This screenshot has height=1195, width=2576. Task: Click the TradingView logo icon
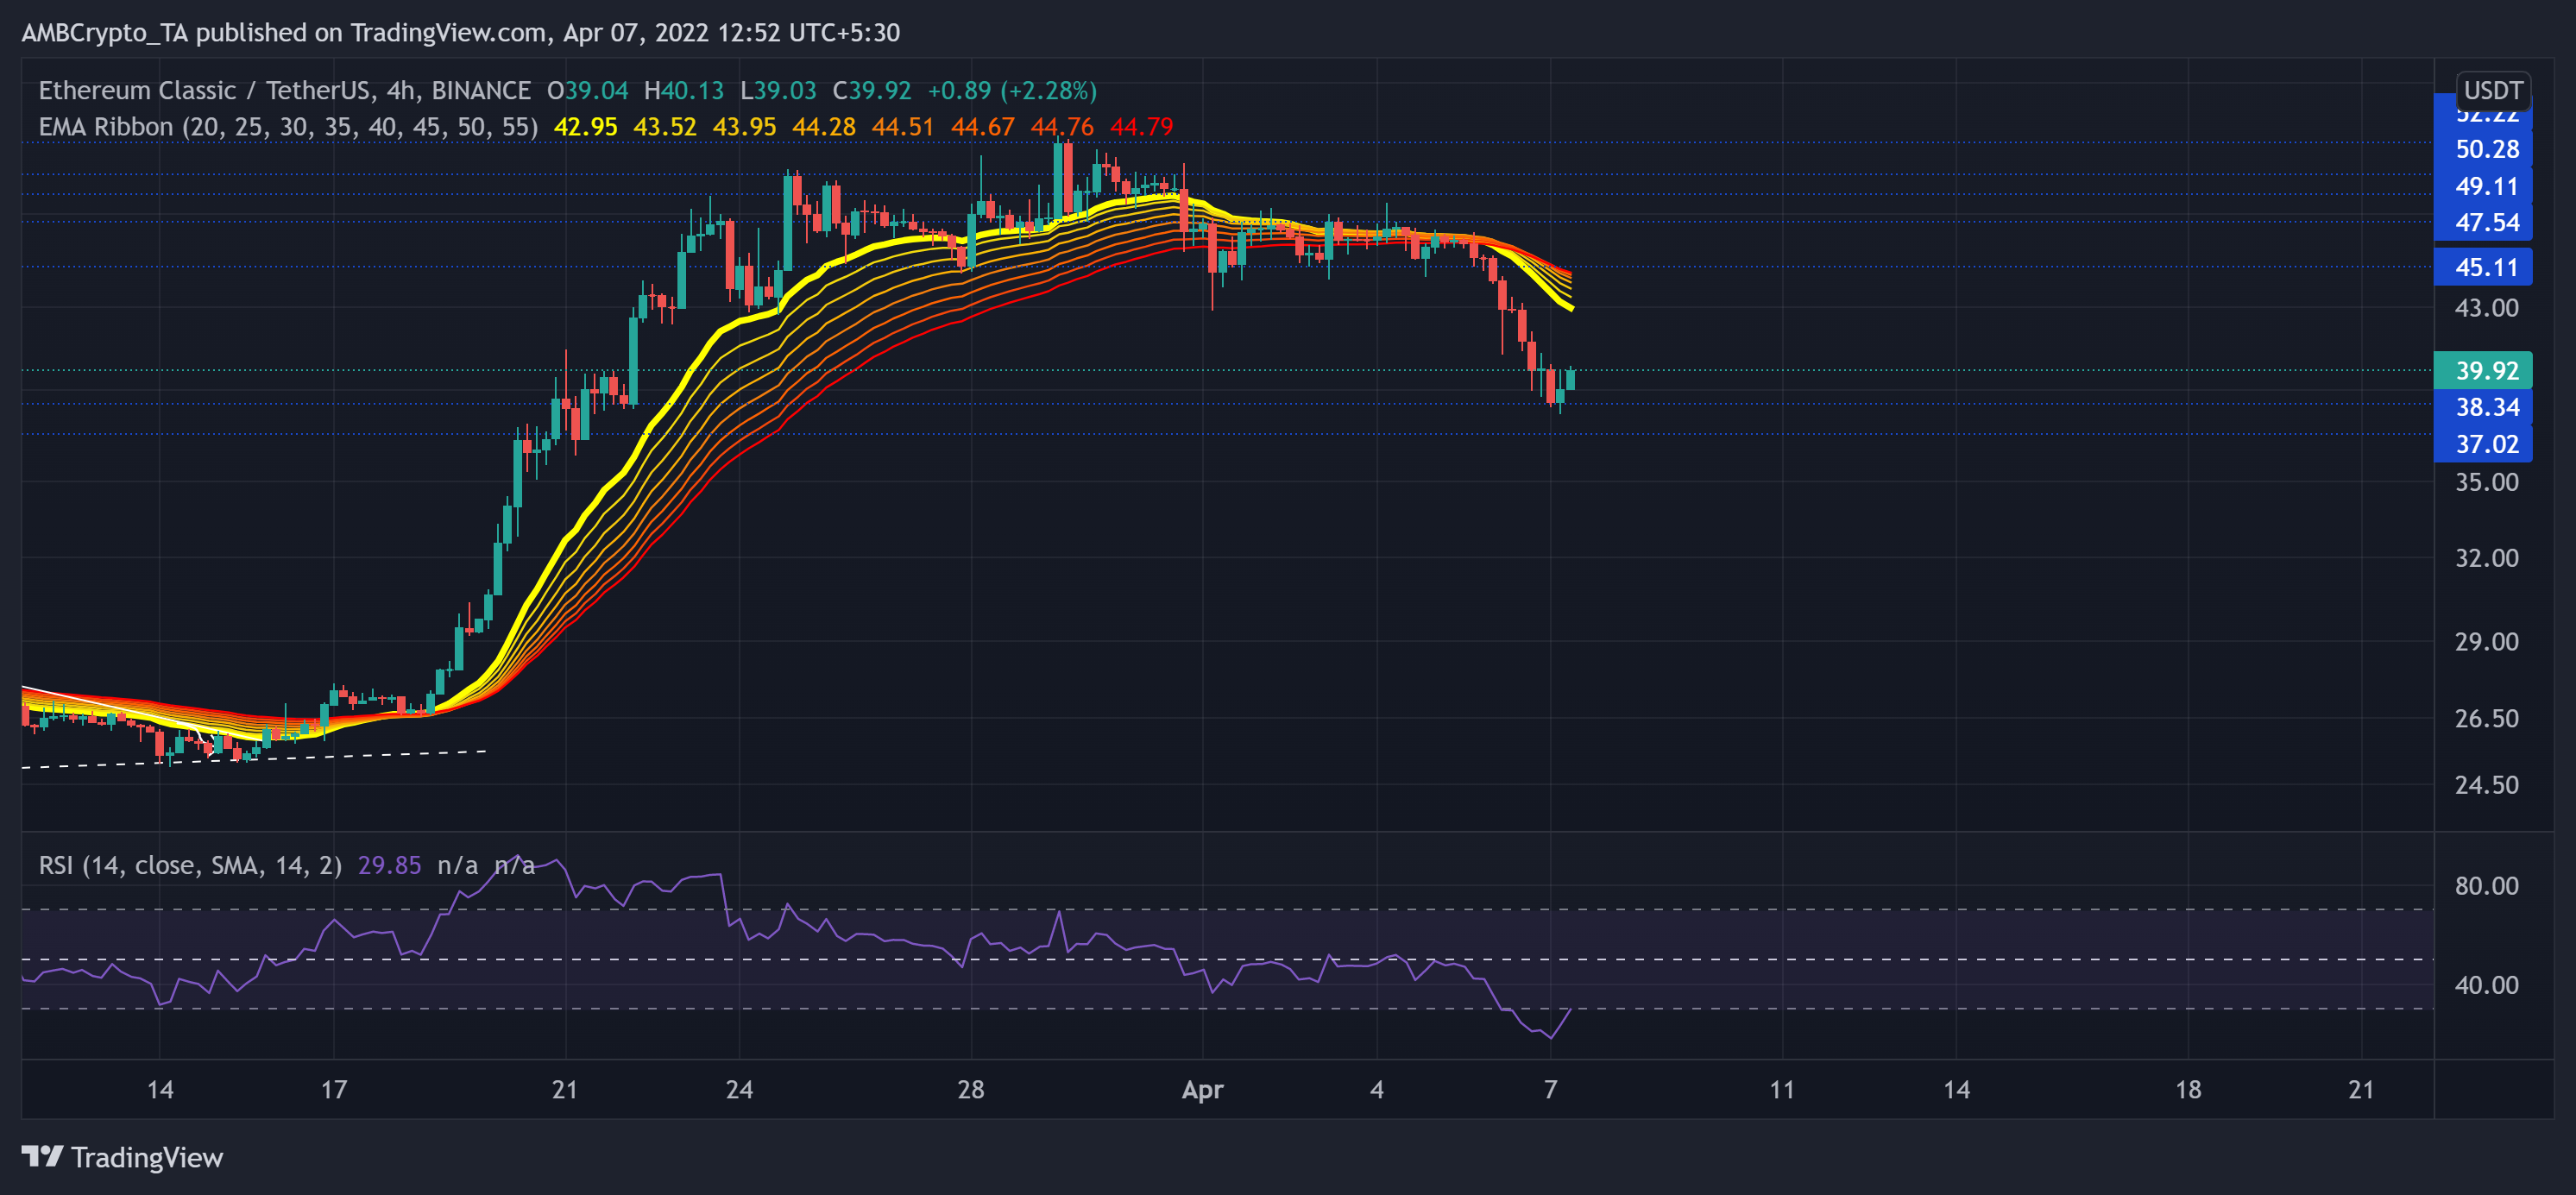[42, 1157]
